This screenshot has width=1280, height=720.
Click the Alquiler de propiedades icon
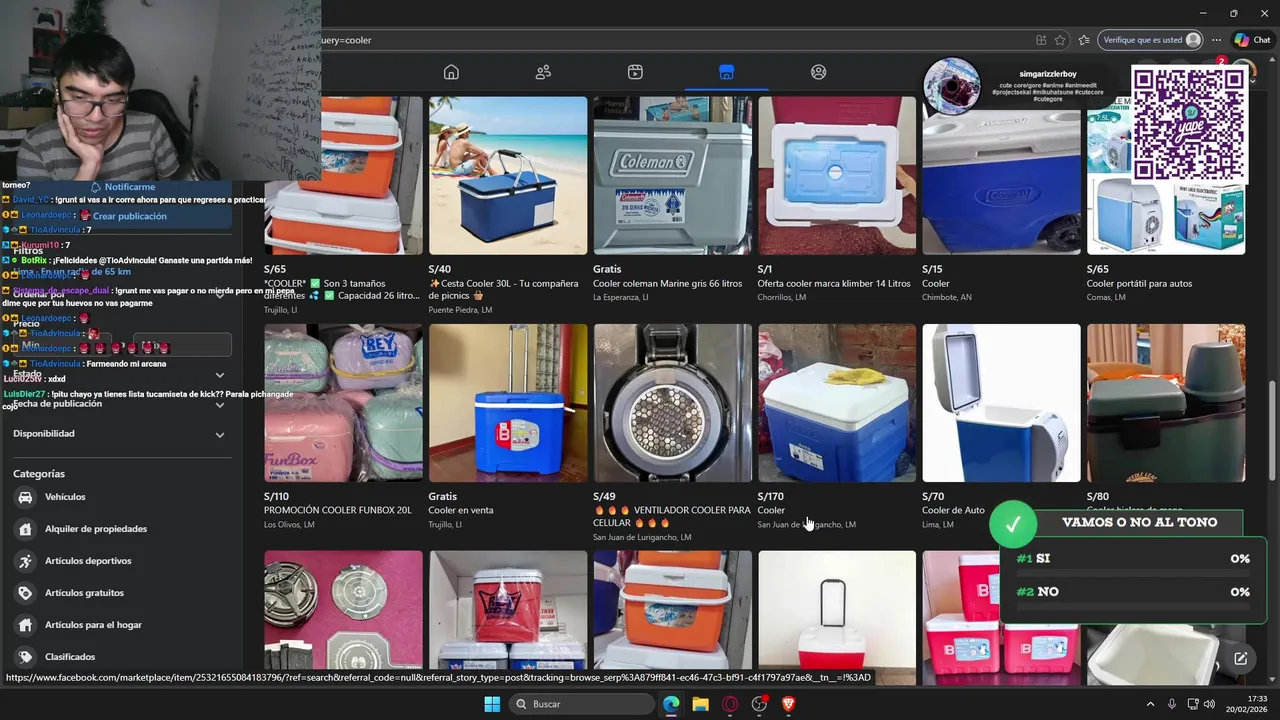[25, 529]
